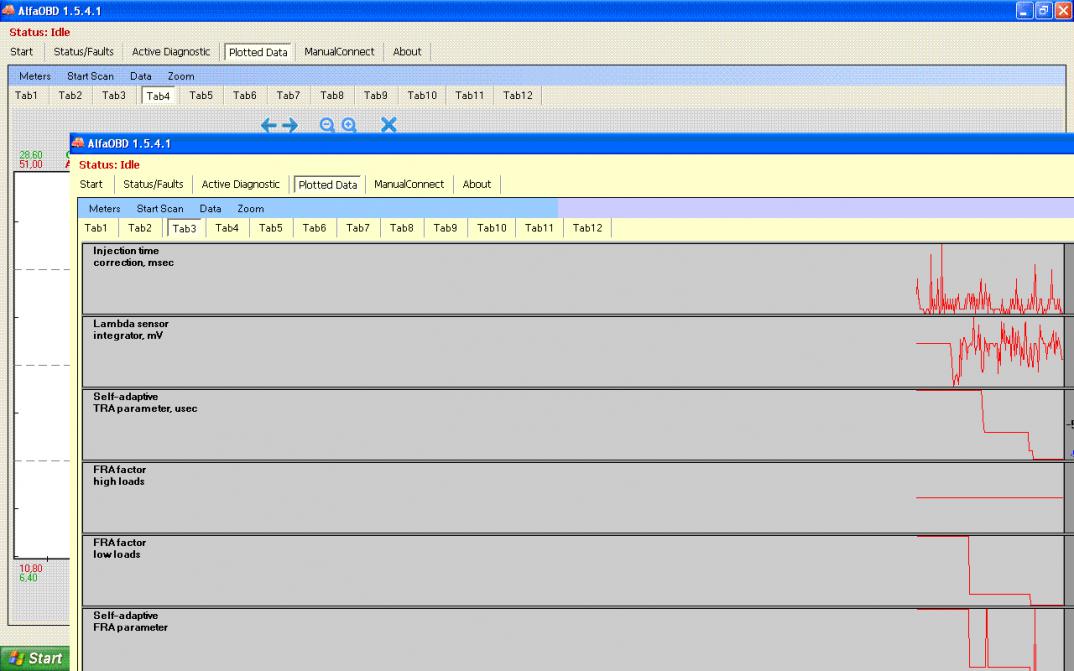This screenshot has width=1074, height=671.
Task: Zoom out using the minus magnifier icon
Action: (x=327, y=125)
